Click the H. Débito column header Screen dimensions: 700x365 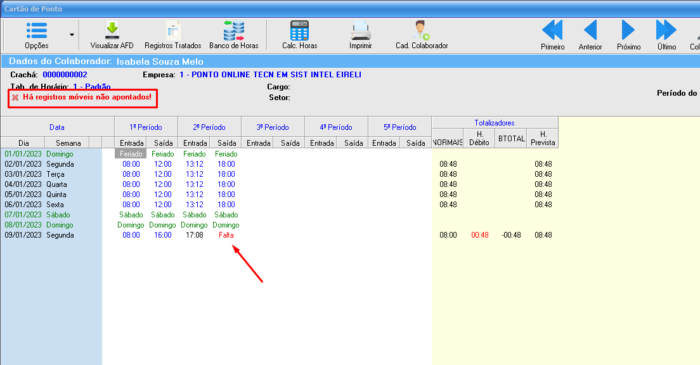(x=479, y=138)
